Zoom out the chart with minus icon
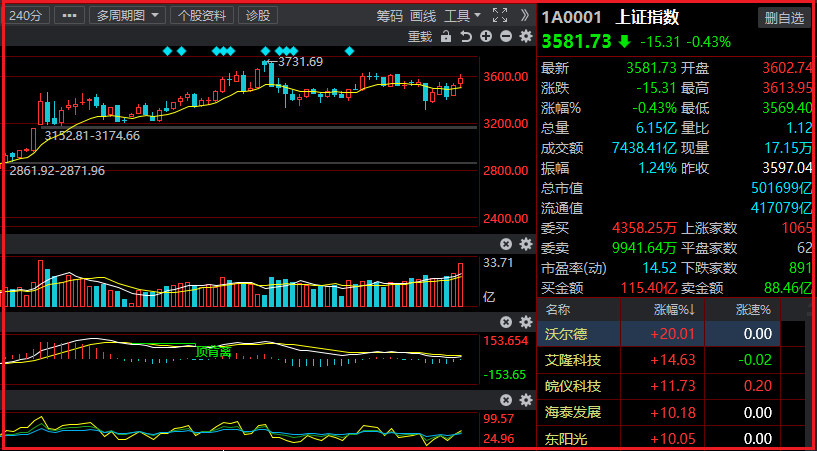 pyautogui.click(x=506, y=37)
